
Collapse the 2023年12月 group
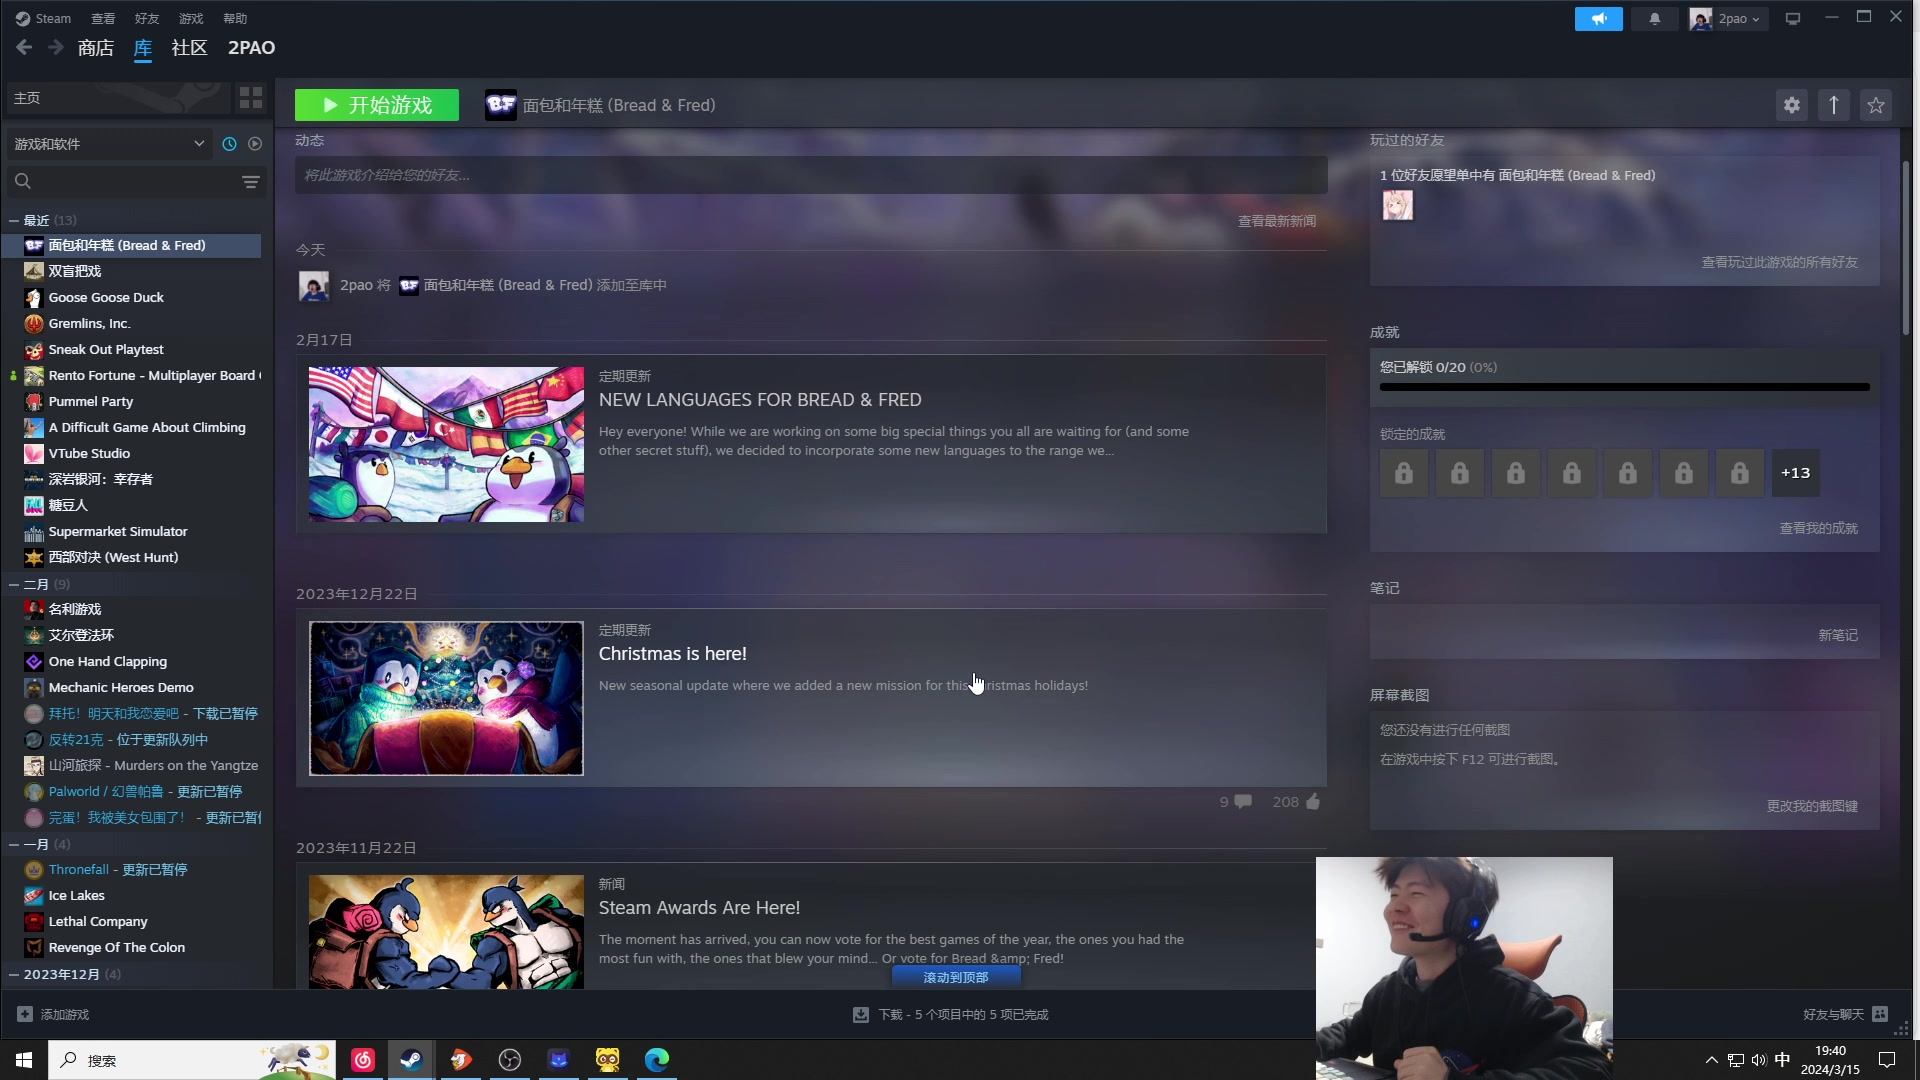14,974
